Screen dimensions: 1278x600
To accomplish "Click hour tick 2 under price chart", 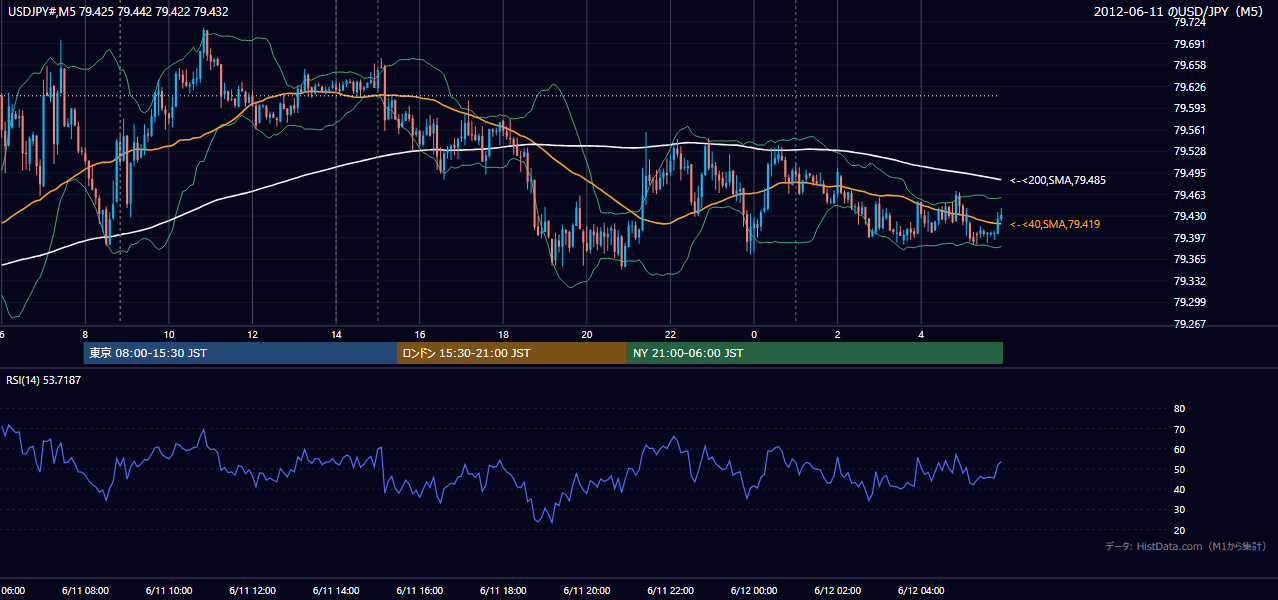I will tap(838, 335).
